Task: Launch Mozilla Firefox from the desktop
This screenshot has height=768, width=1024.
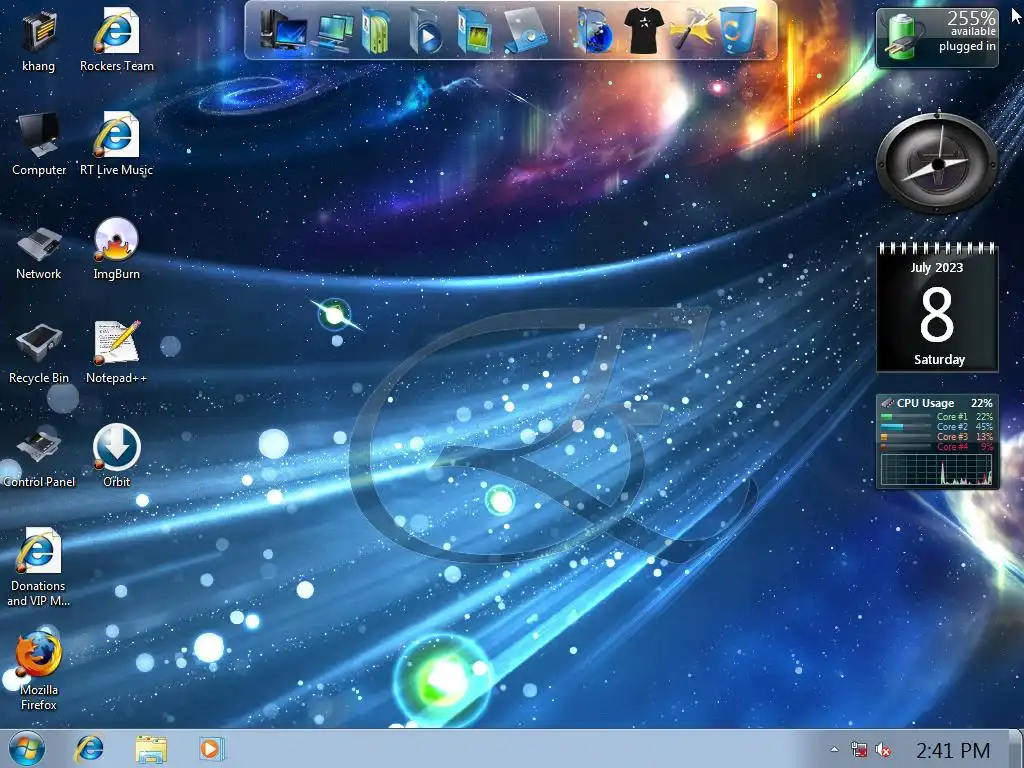Action: pos(39,671)
